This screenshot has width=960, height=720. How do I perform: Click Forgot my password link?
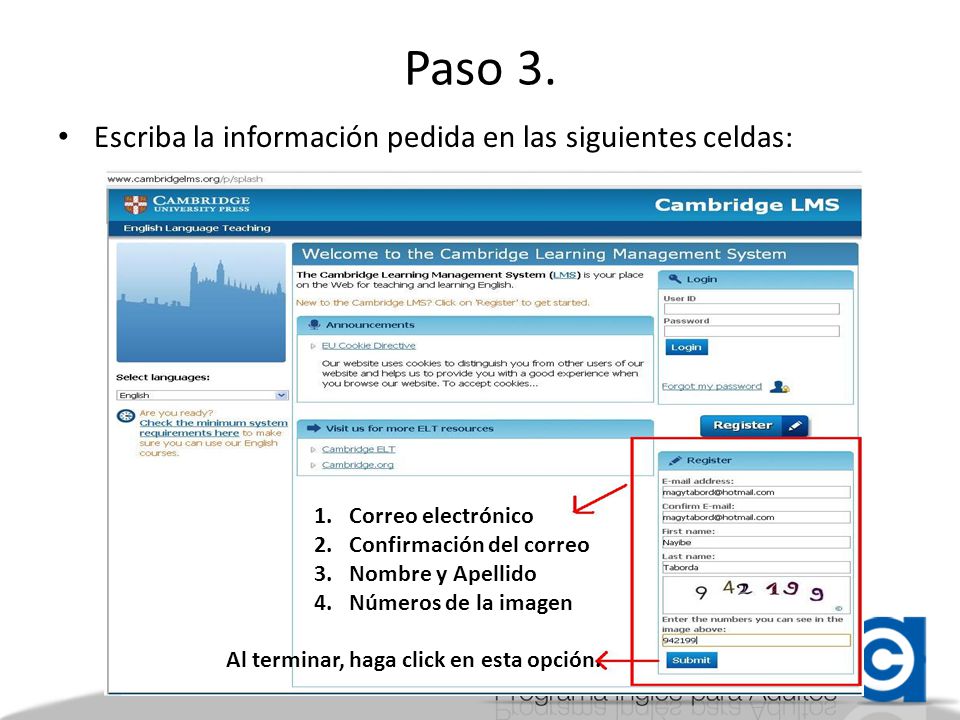tap(712, 386)
